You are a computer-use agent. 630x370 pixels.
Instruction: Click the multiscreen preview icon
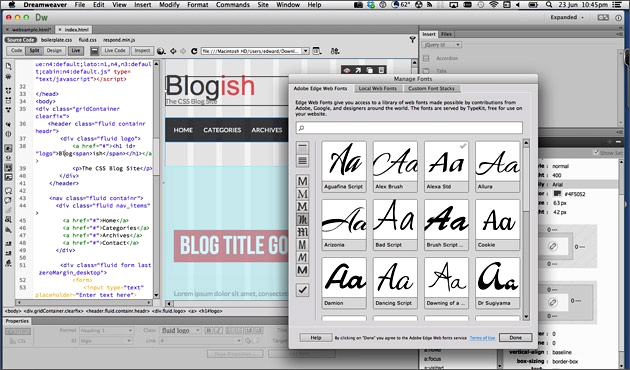click(94, 51)
